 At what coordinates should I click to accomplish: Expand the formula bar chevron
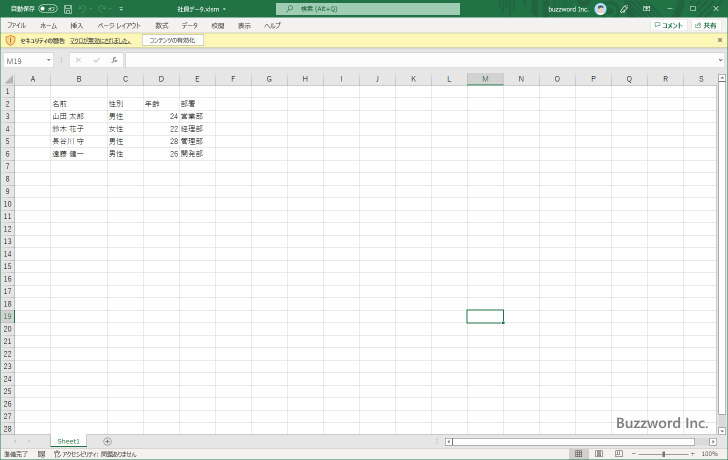(x=721, y=60)
